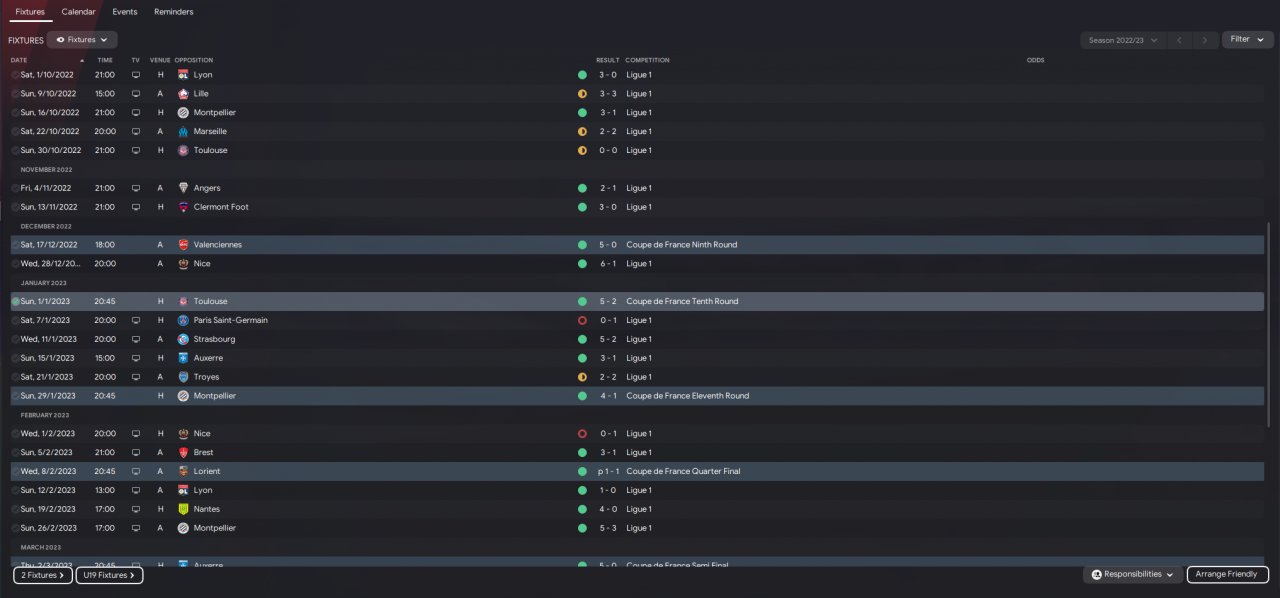Image resolution: width=1280 pixels, height=598 pixels.
Task: Click the Paris Saint-Germain club crest
Action: point(183,321)
